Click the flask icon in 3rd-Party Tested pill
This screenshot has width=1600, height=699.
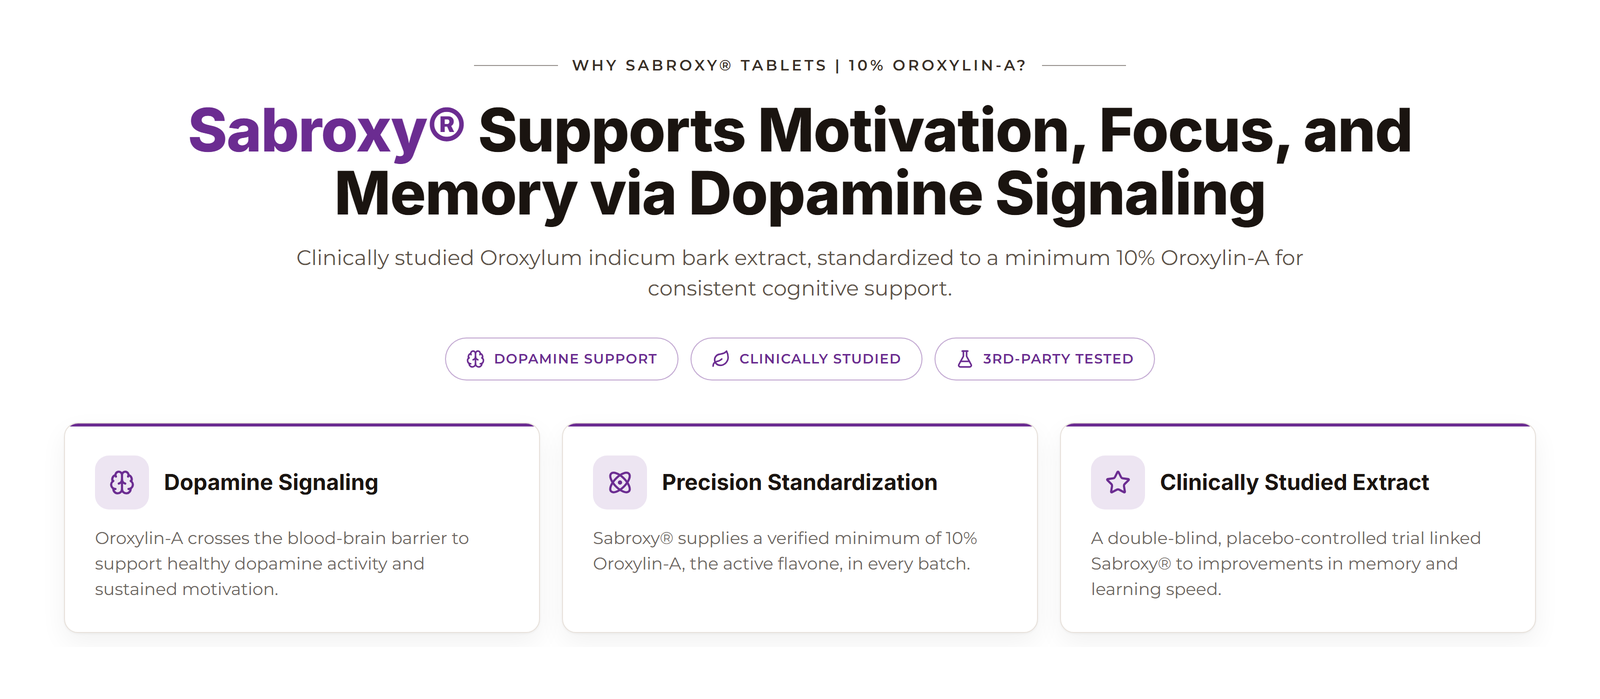(x=965, y=359)
